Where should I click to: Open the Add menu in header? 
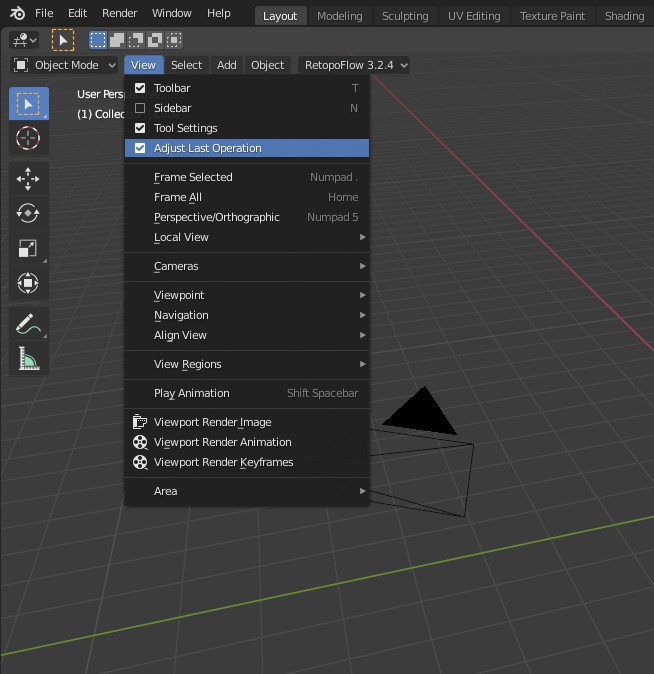point(227,65)
